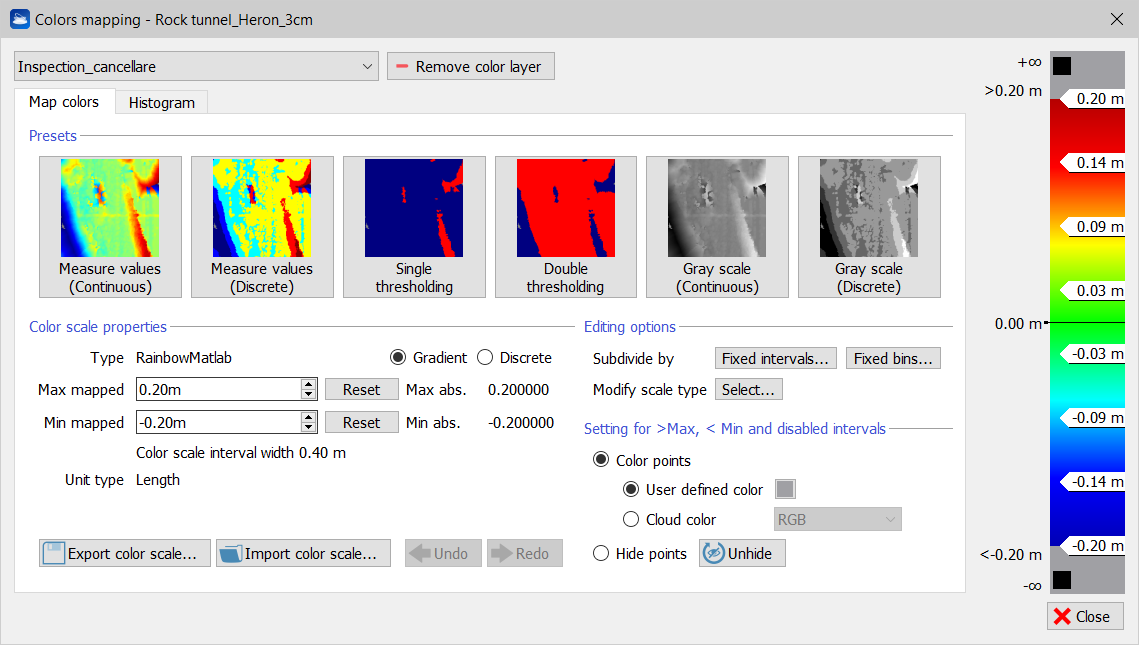Select Measure values (Continuous) preset thumbnail
The height and width of the screenshot is (645, 1139).
pyautogui.click(x=110, y=227)
